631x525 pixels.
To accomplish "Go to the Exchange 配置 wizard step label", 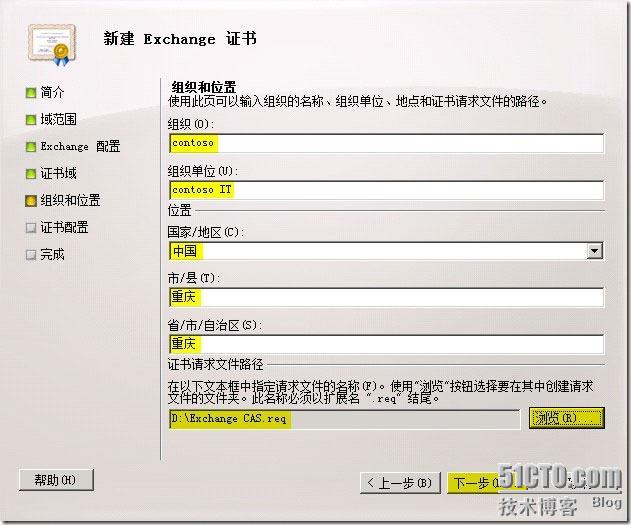I will coord(80,147).
